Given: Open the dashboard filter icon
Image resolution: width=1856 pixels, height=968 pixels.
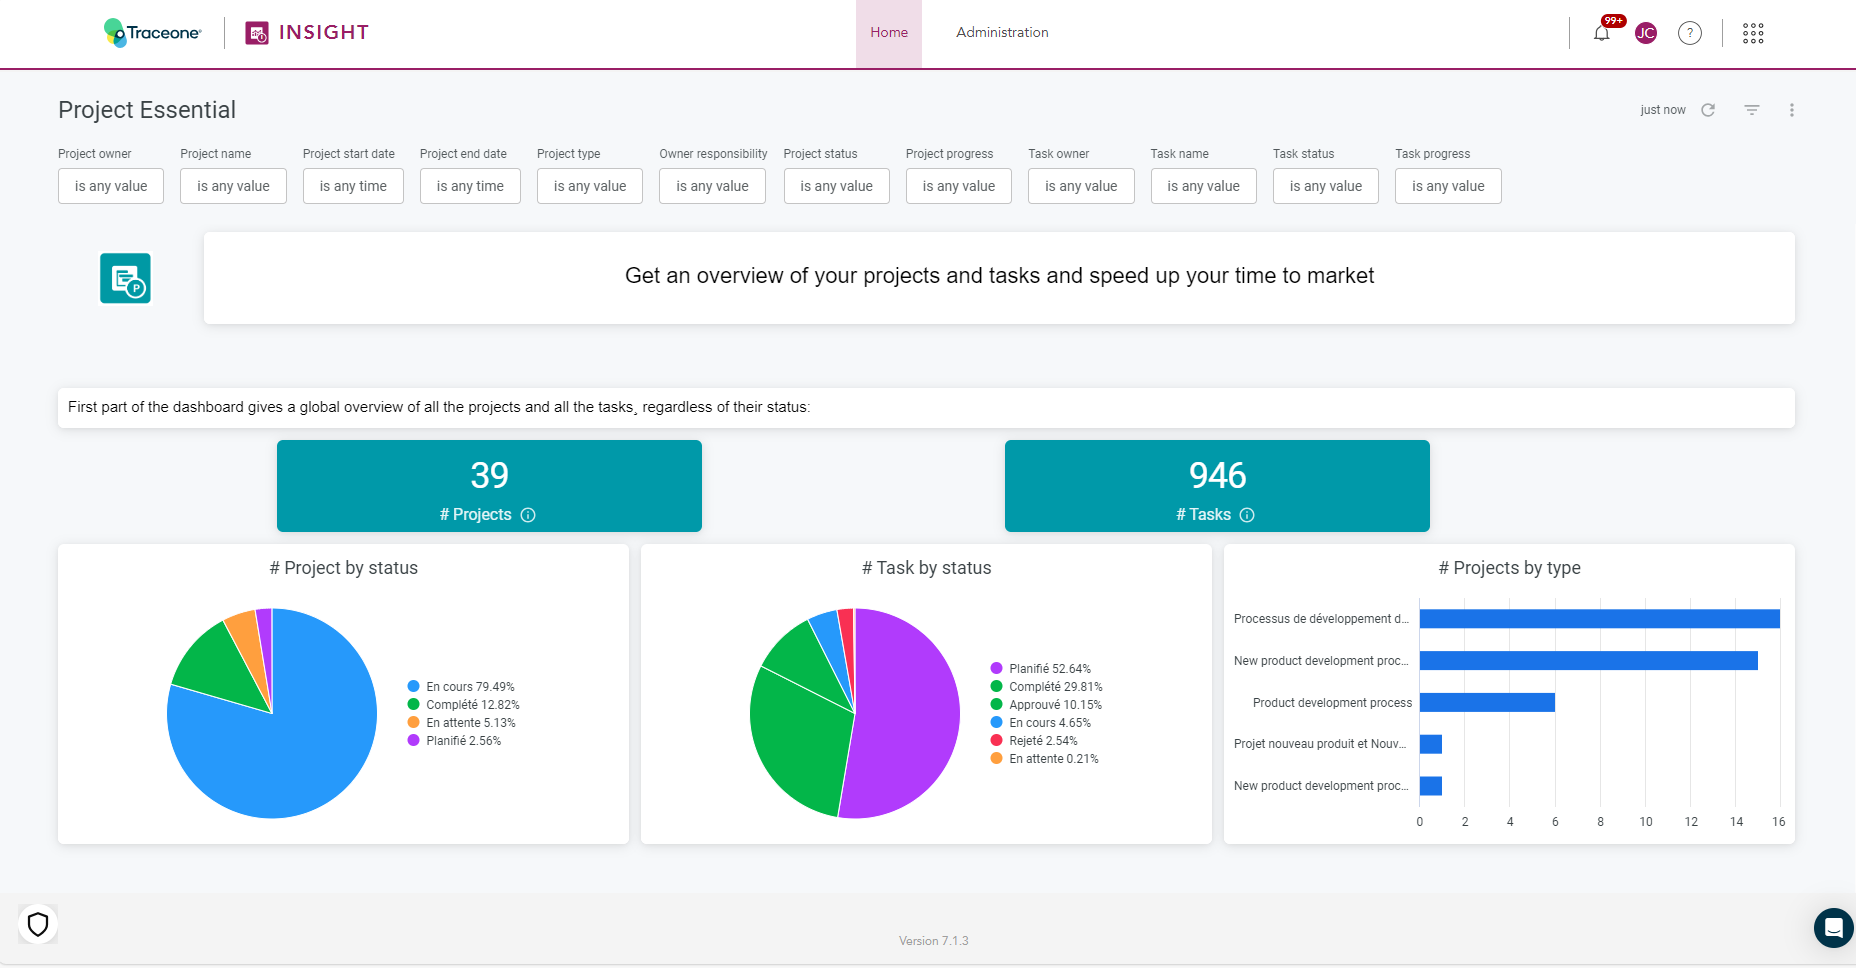Looking at the screenshot, I should coord(1751,110).
